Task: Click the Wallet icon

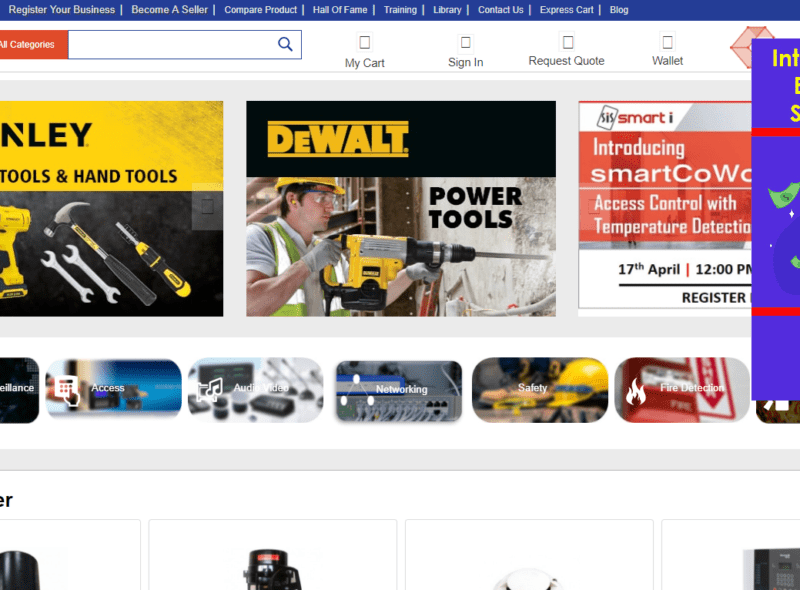Action: [x=667, y=42]
